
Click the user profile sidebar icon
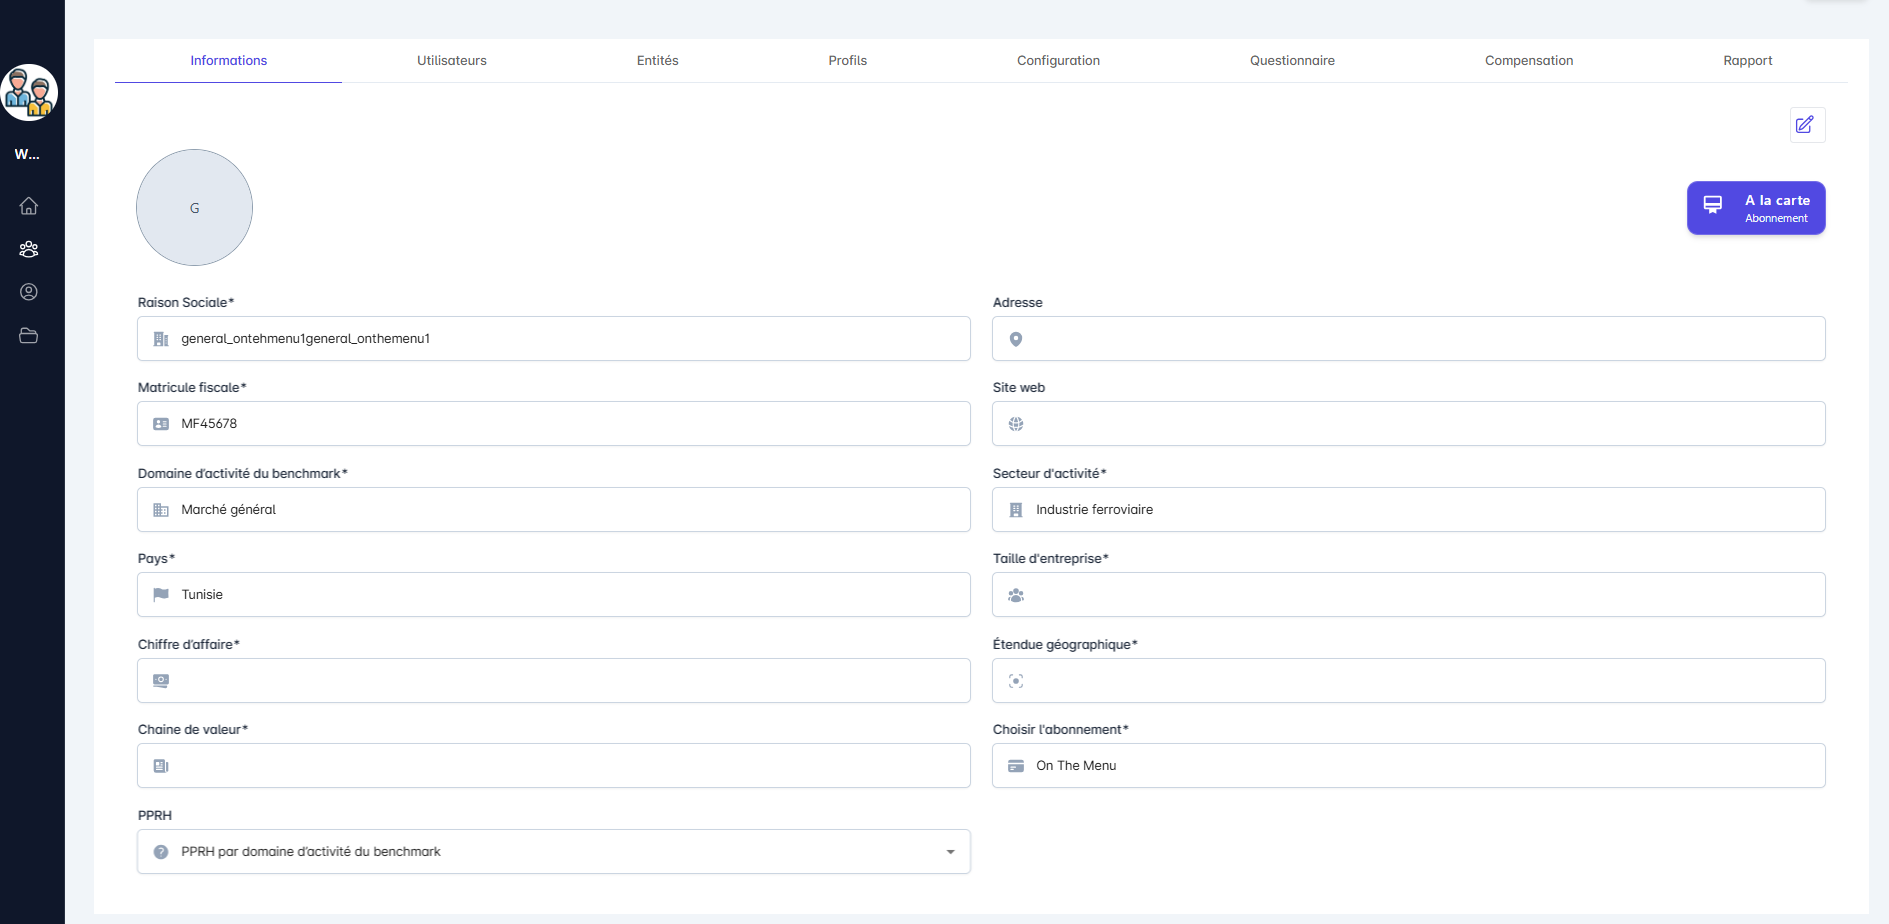point(29,292)
